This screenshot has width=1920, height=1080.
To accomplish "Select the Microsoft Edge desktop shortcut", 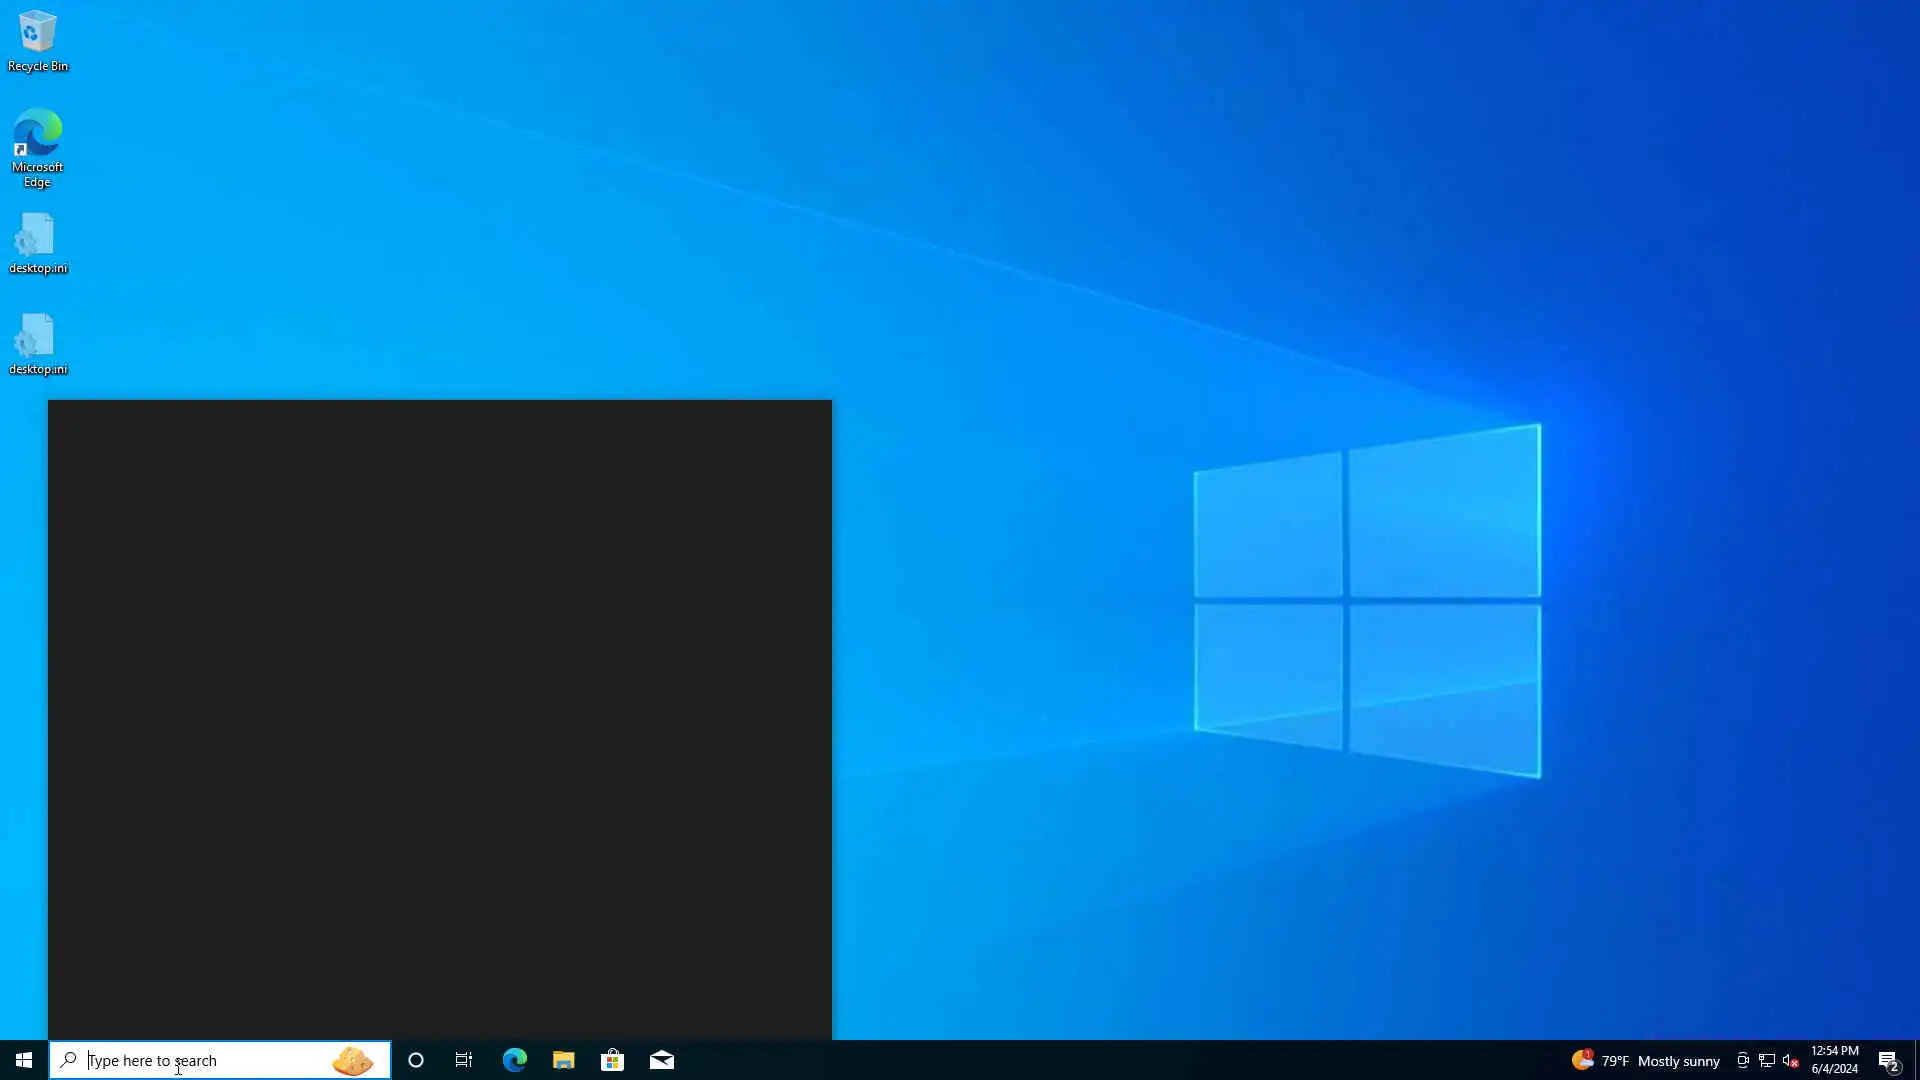I will (38, 146).
